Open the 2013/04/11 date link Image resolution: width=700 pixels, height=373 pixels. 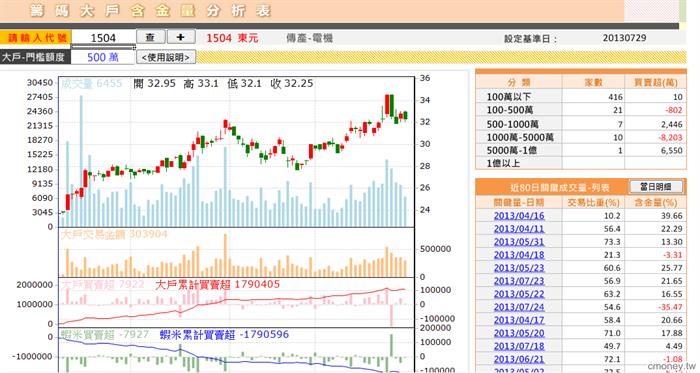519,229
